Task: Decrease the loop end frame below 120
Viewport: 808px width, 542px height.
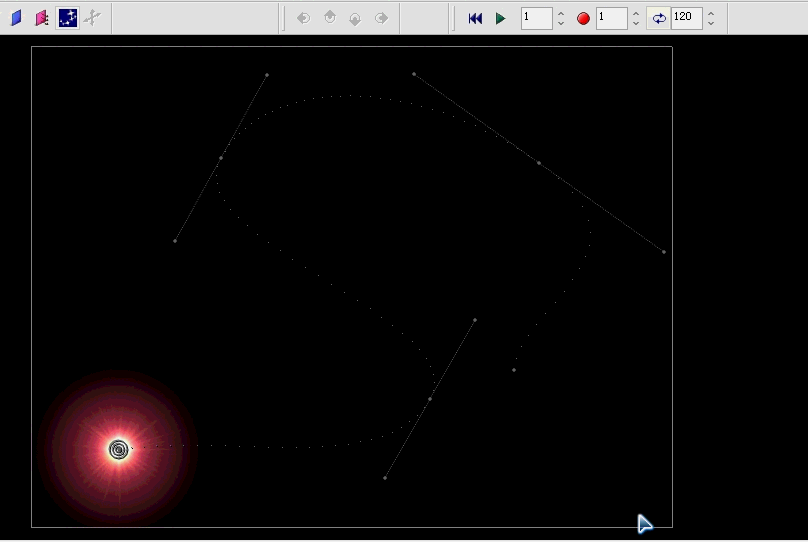Action: pyautogui.click(x=711, y=23)
